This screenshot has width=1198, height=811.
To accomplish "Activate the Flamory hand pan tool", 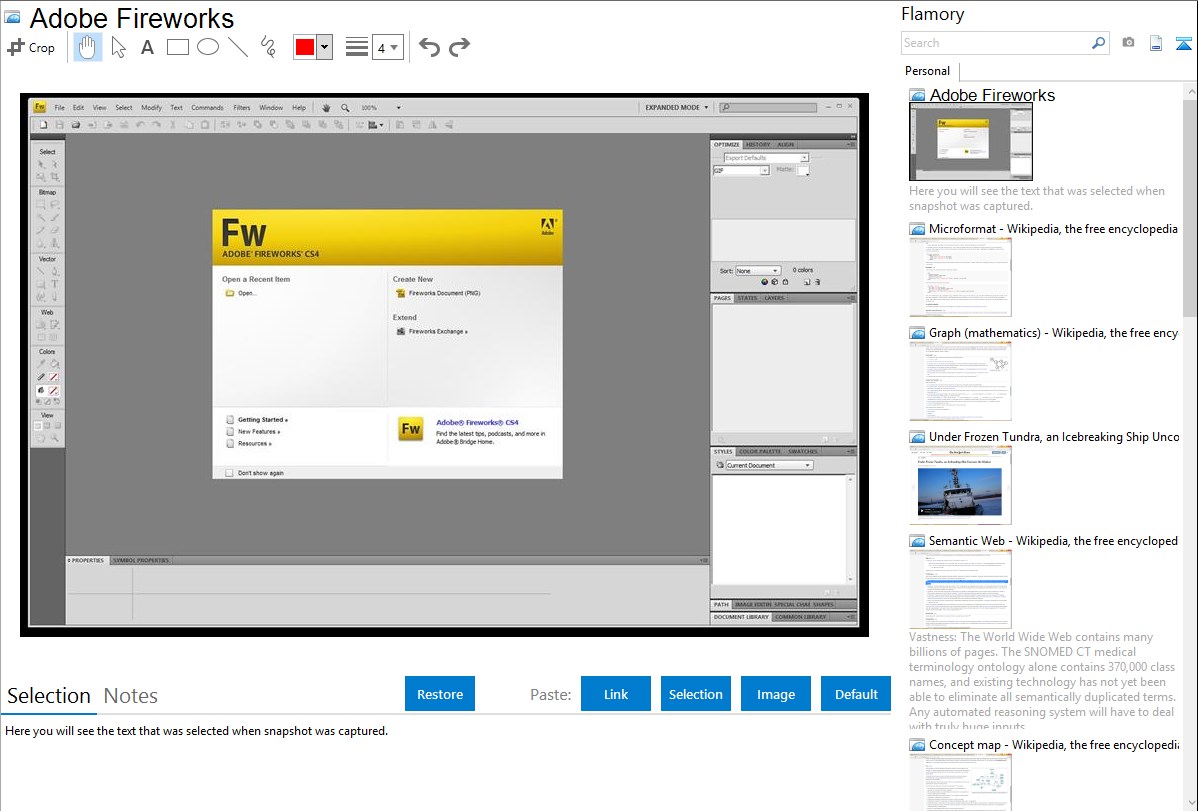I will click(x=87, y=47).
